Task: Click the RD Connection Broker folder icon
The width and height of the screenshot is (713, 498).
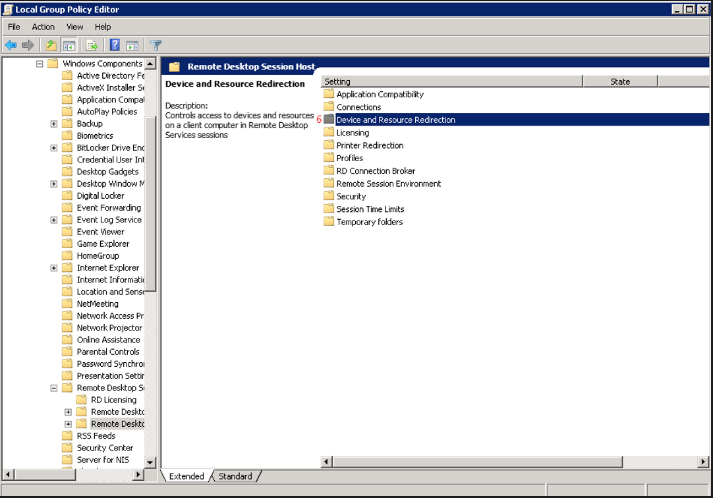Action: click(329, 171)
